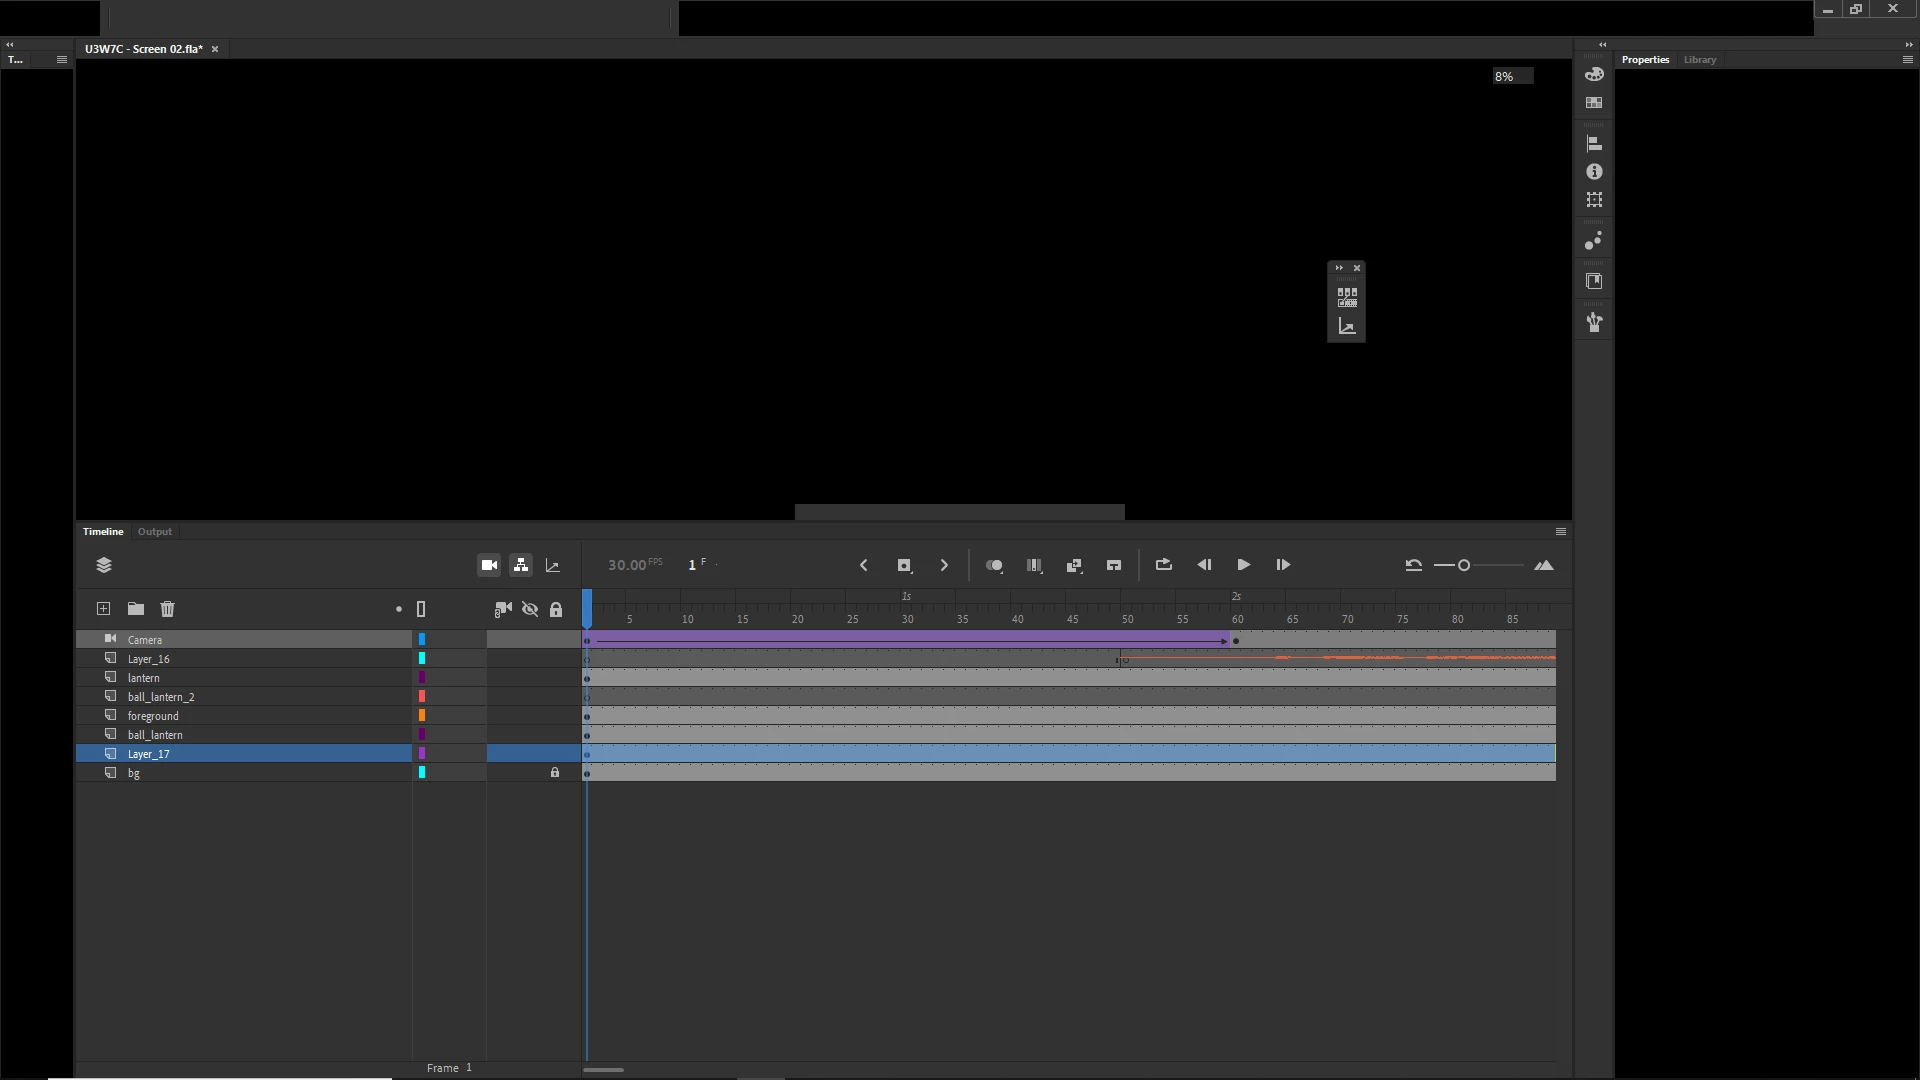
Task: Open the Timeline panel options menu
Action: 1560,532
